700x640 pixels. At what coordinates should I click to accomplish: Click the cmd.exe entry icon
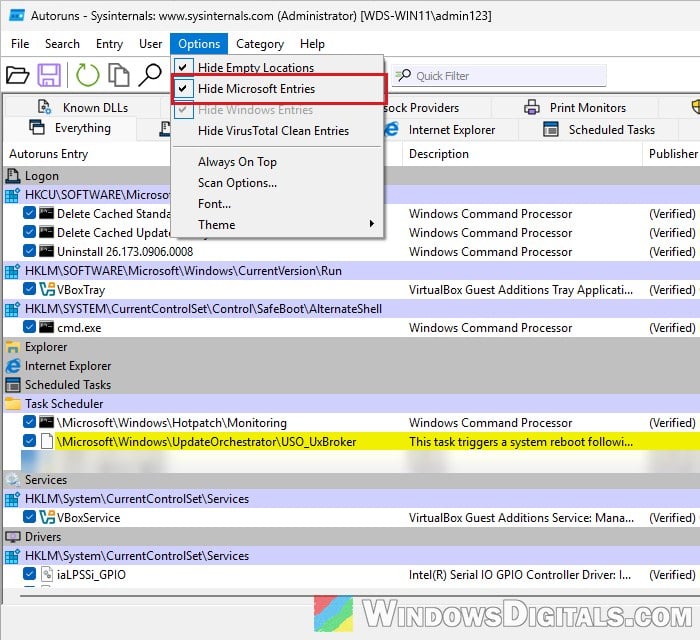[46, 327]
